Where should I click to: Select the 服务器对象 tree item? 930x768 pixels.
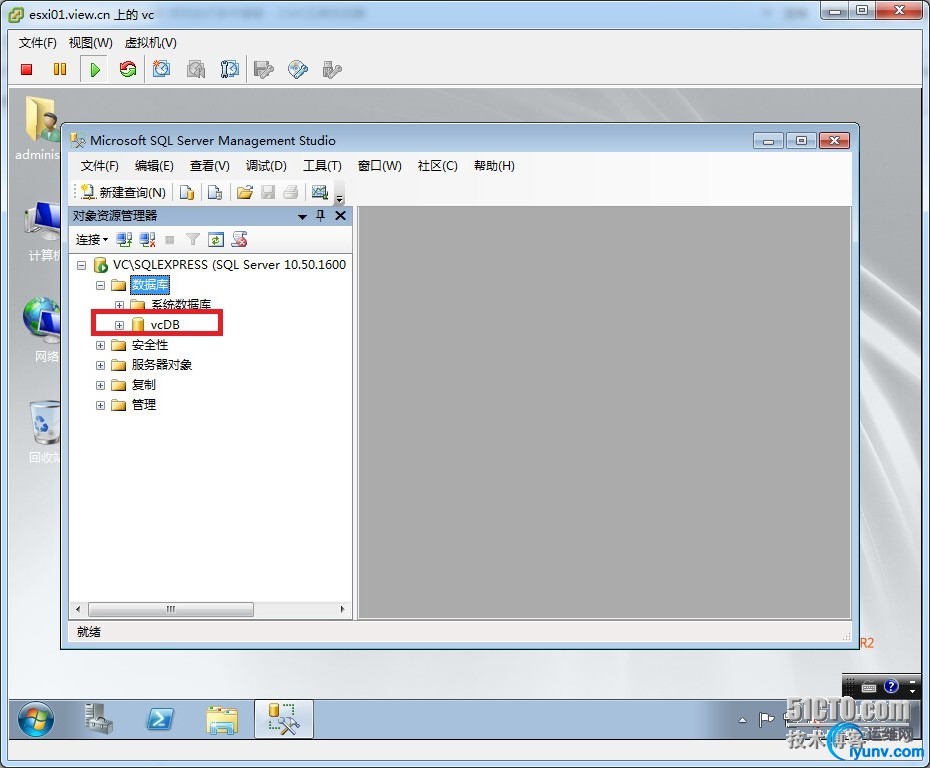(161, 365)
